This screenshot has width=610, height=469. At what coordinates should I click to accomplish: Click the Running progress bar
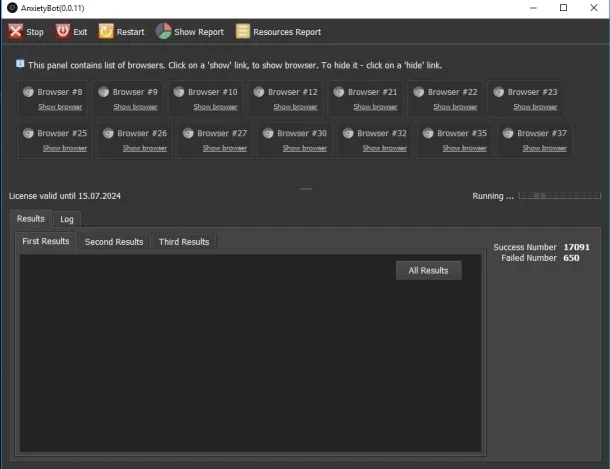[559, 196]
